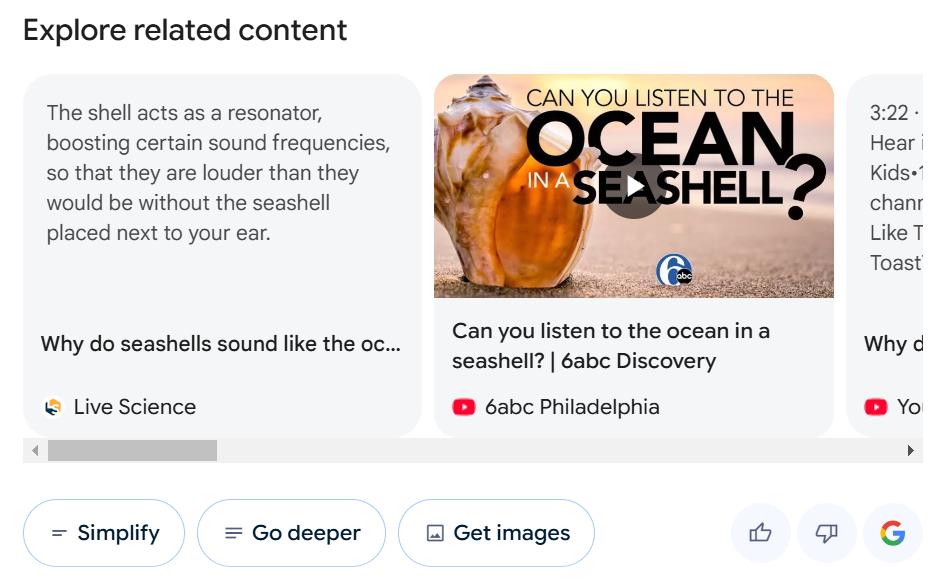Click the partially visible YouTube icon at right
Screen dimensions: 949x582
coord(876,407)
